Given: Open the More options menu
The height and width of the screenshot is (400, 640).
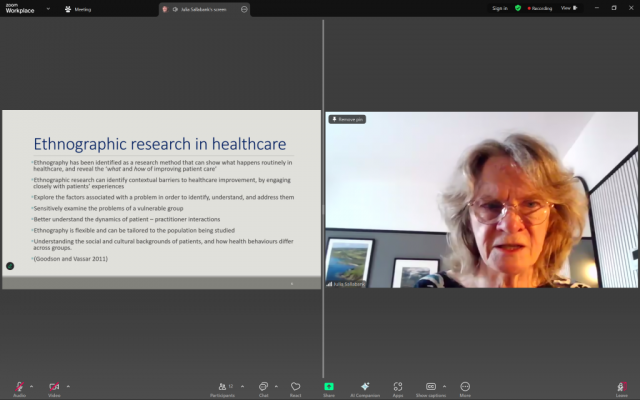Looking at the screenshot, I should [x=465, y=387].
